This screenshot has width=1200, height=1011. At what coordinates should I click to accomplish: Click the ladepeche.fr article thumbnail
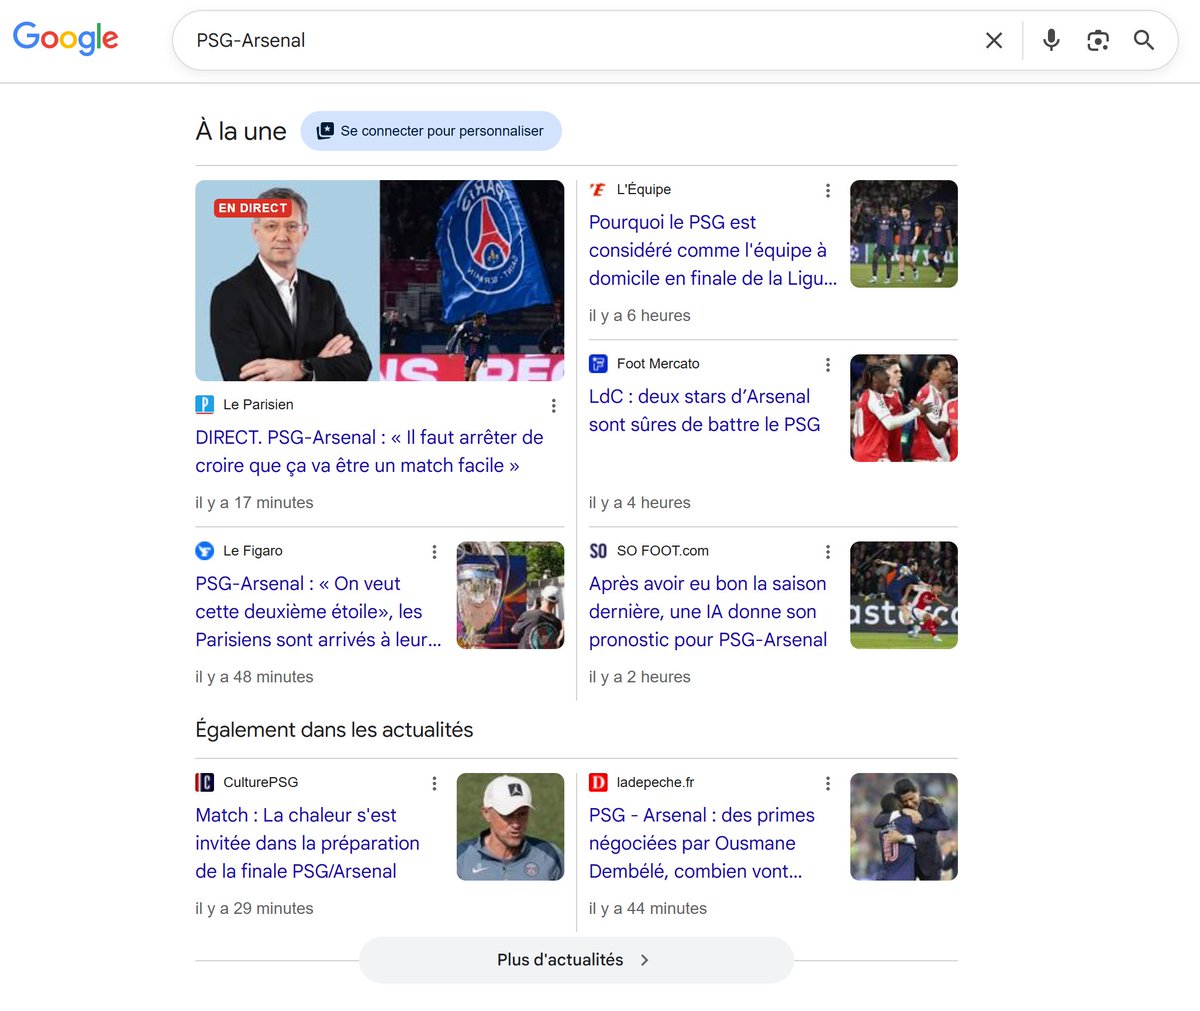click(904, 827)
